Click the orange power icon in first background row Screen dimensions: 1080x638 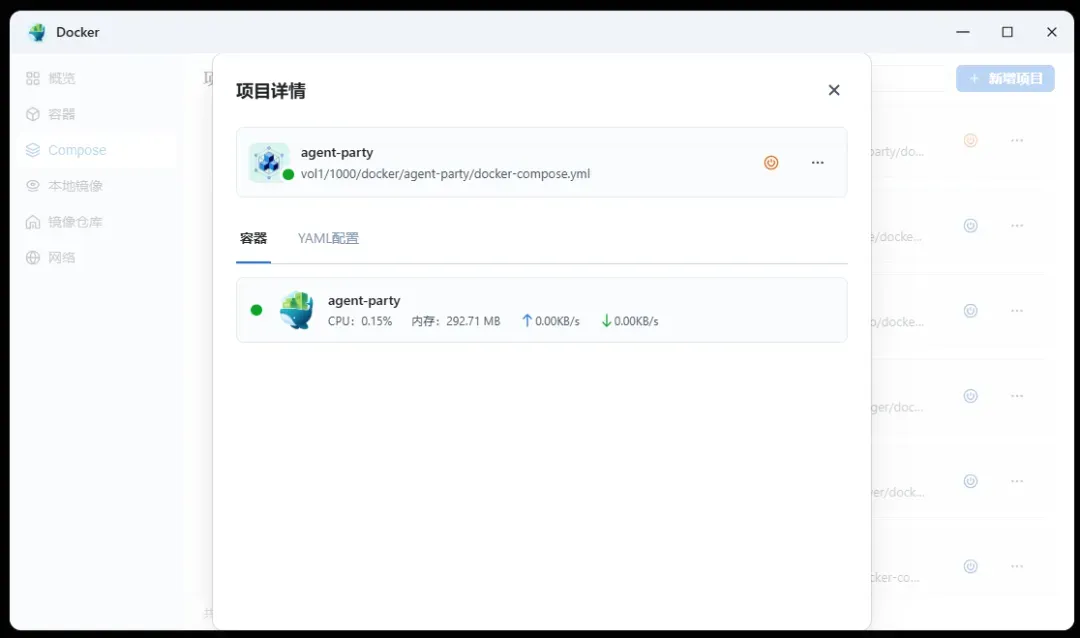[970, 141]
